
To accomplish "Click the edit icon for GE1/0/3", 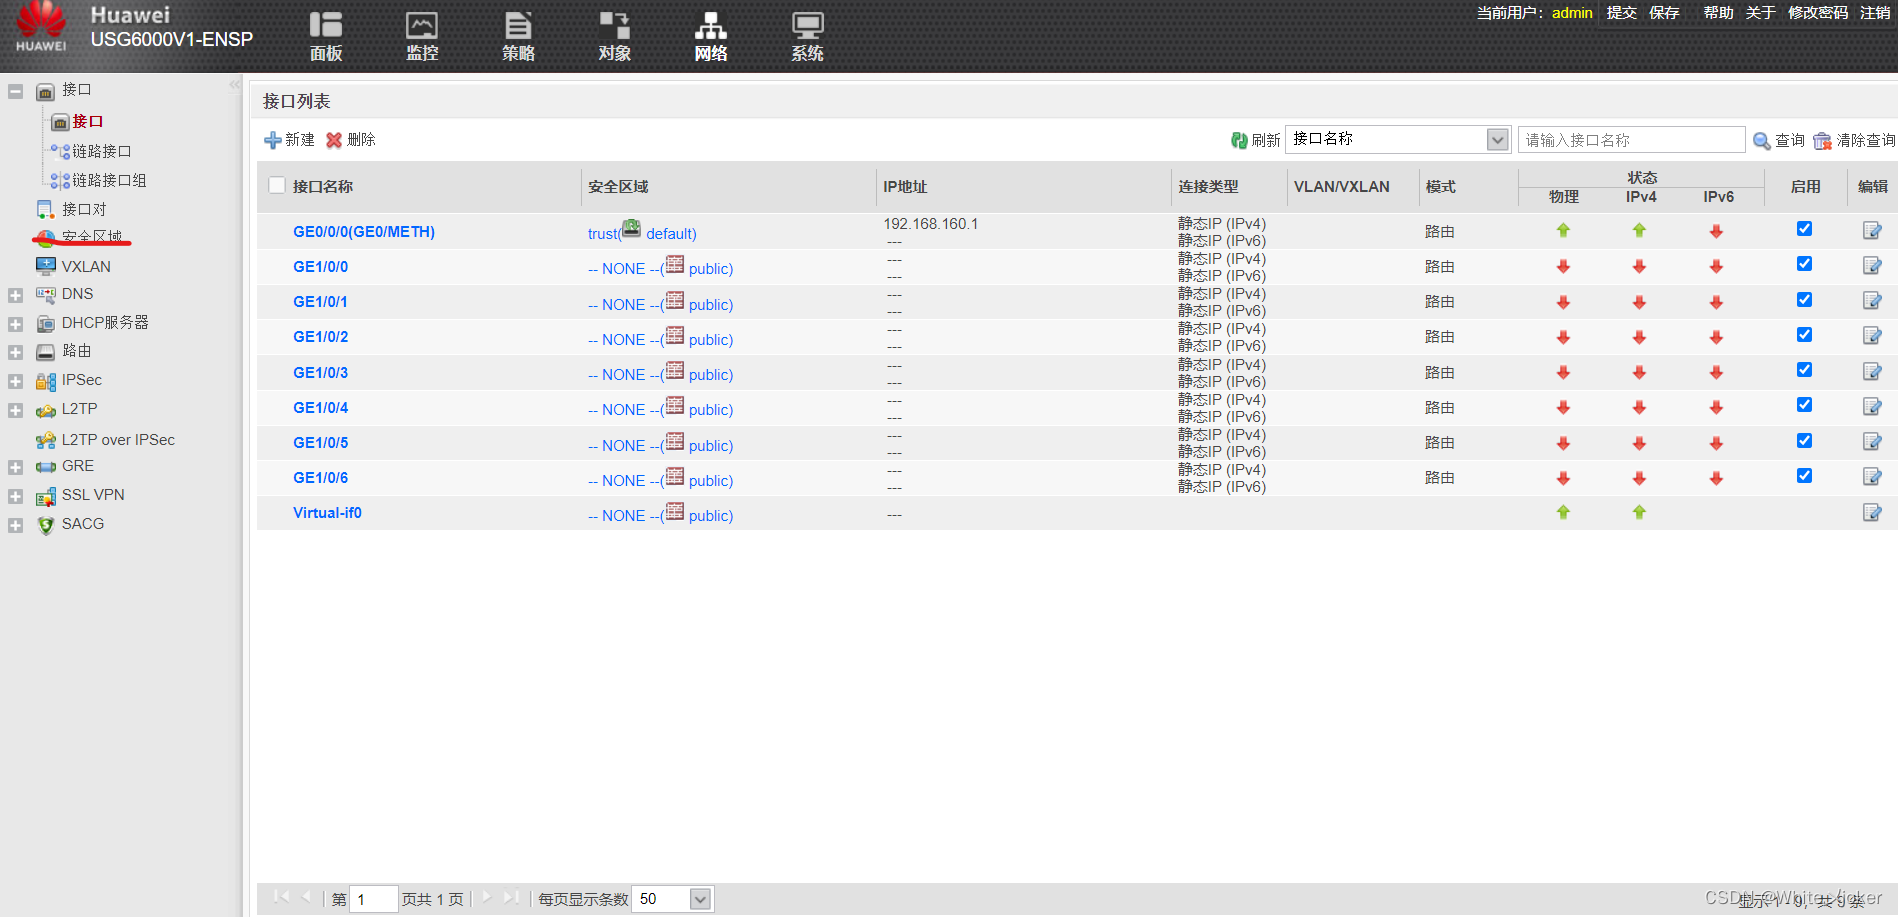I will tap(1872, 372).
